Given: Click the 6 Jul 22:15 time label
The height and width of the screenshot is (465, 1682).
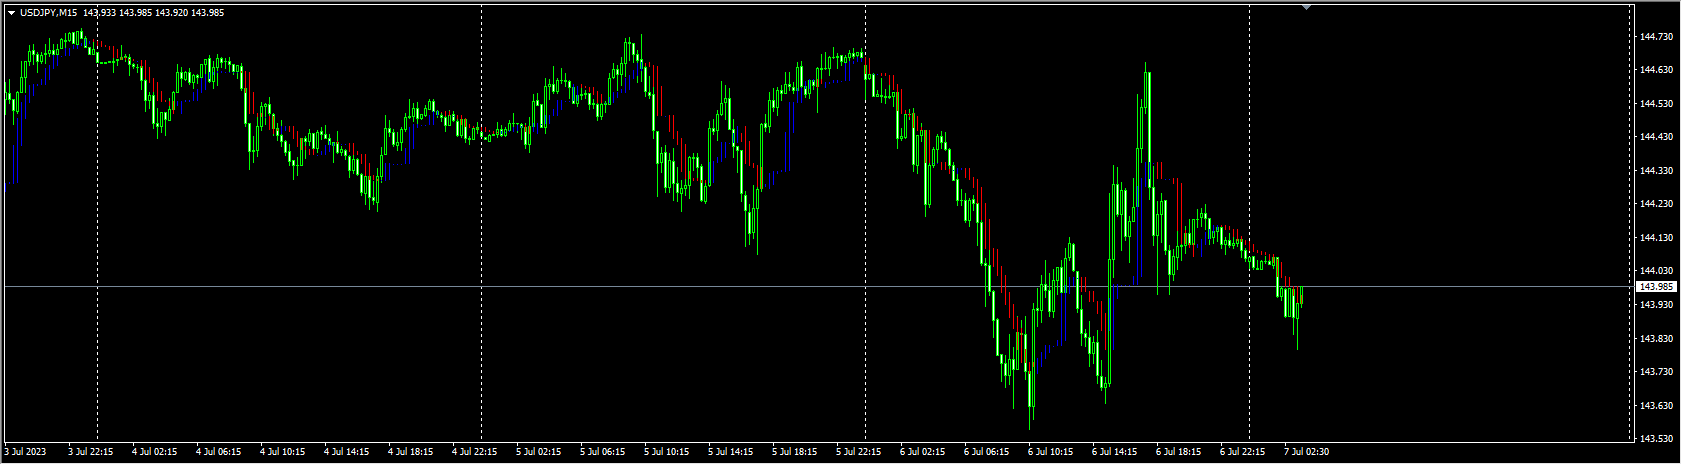Looking at the screenshot, I should tap(1243, 452).
